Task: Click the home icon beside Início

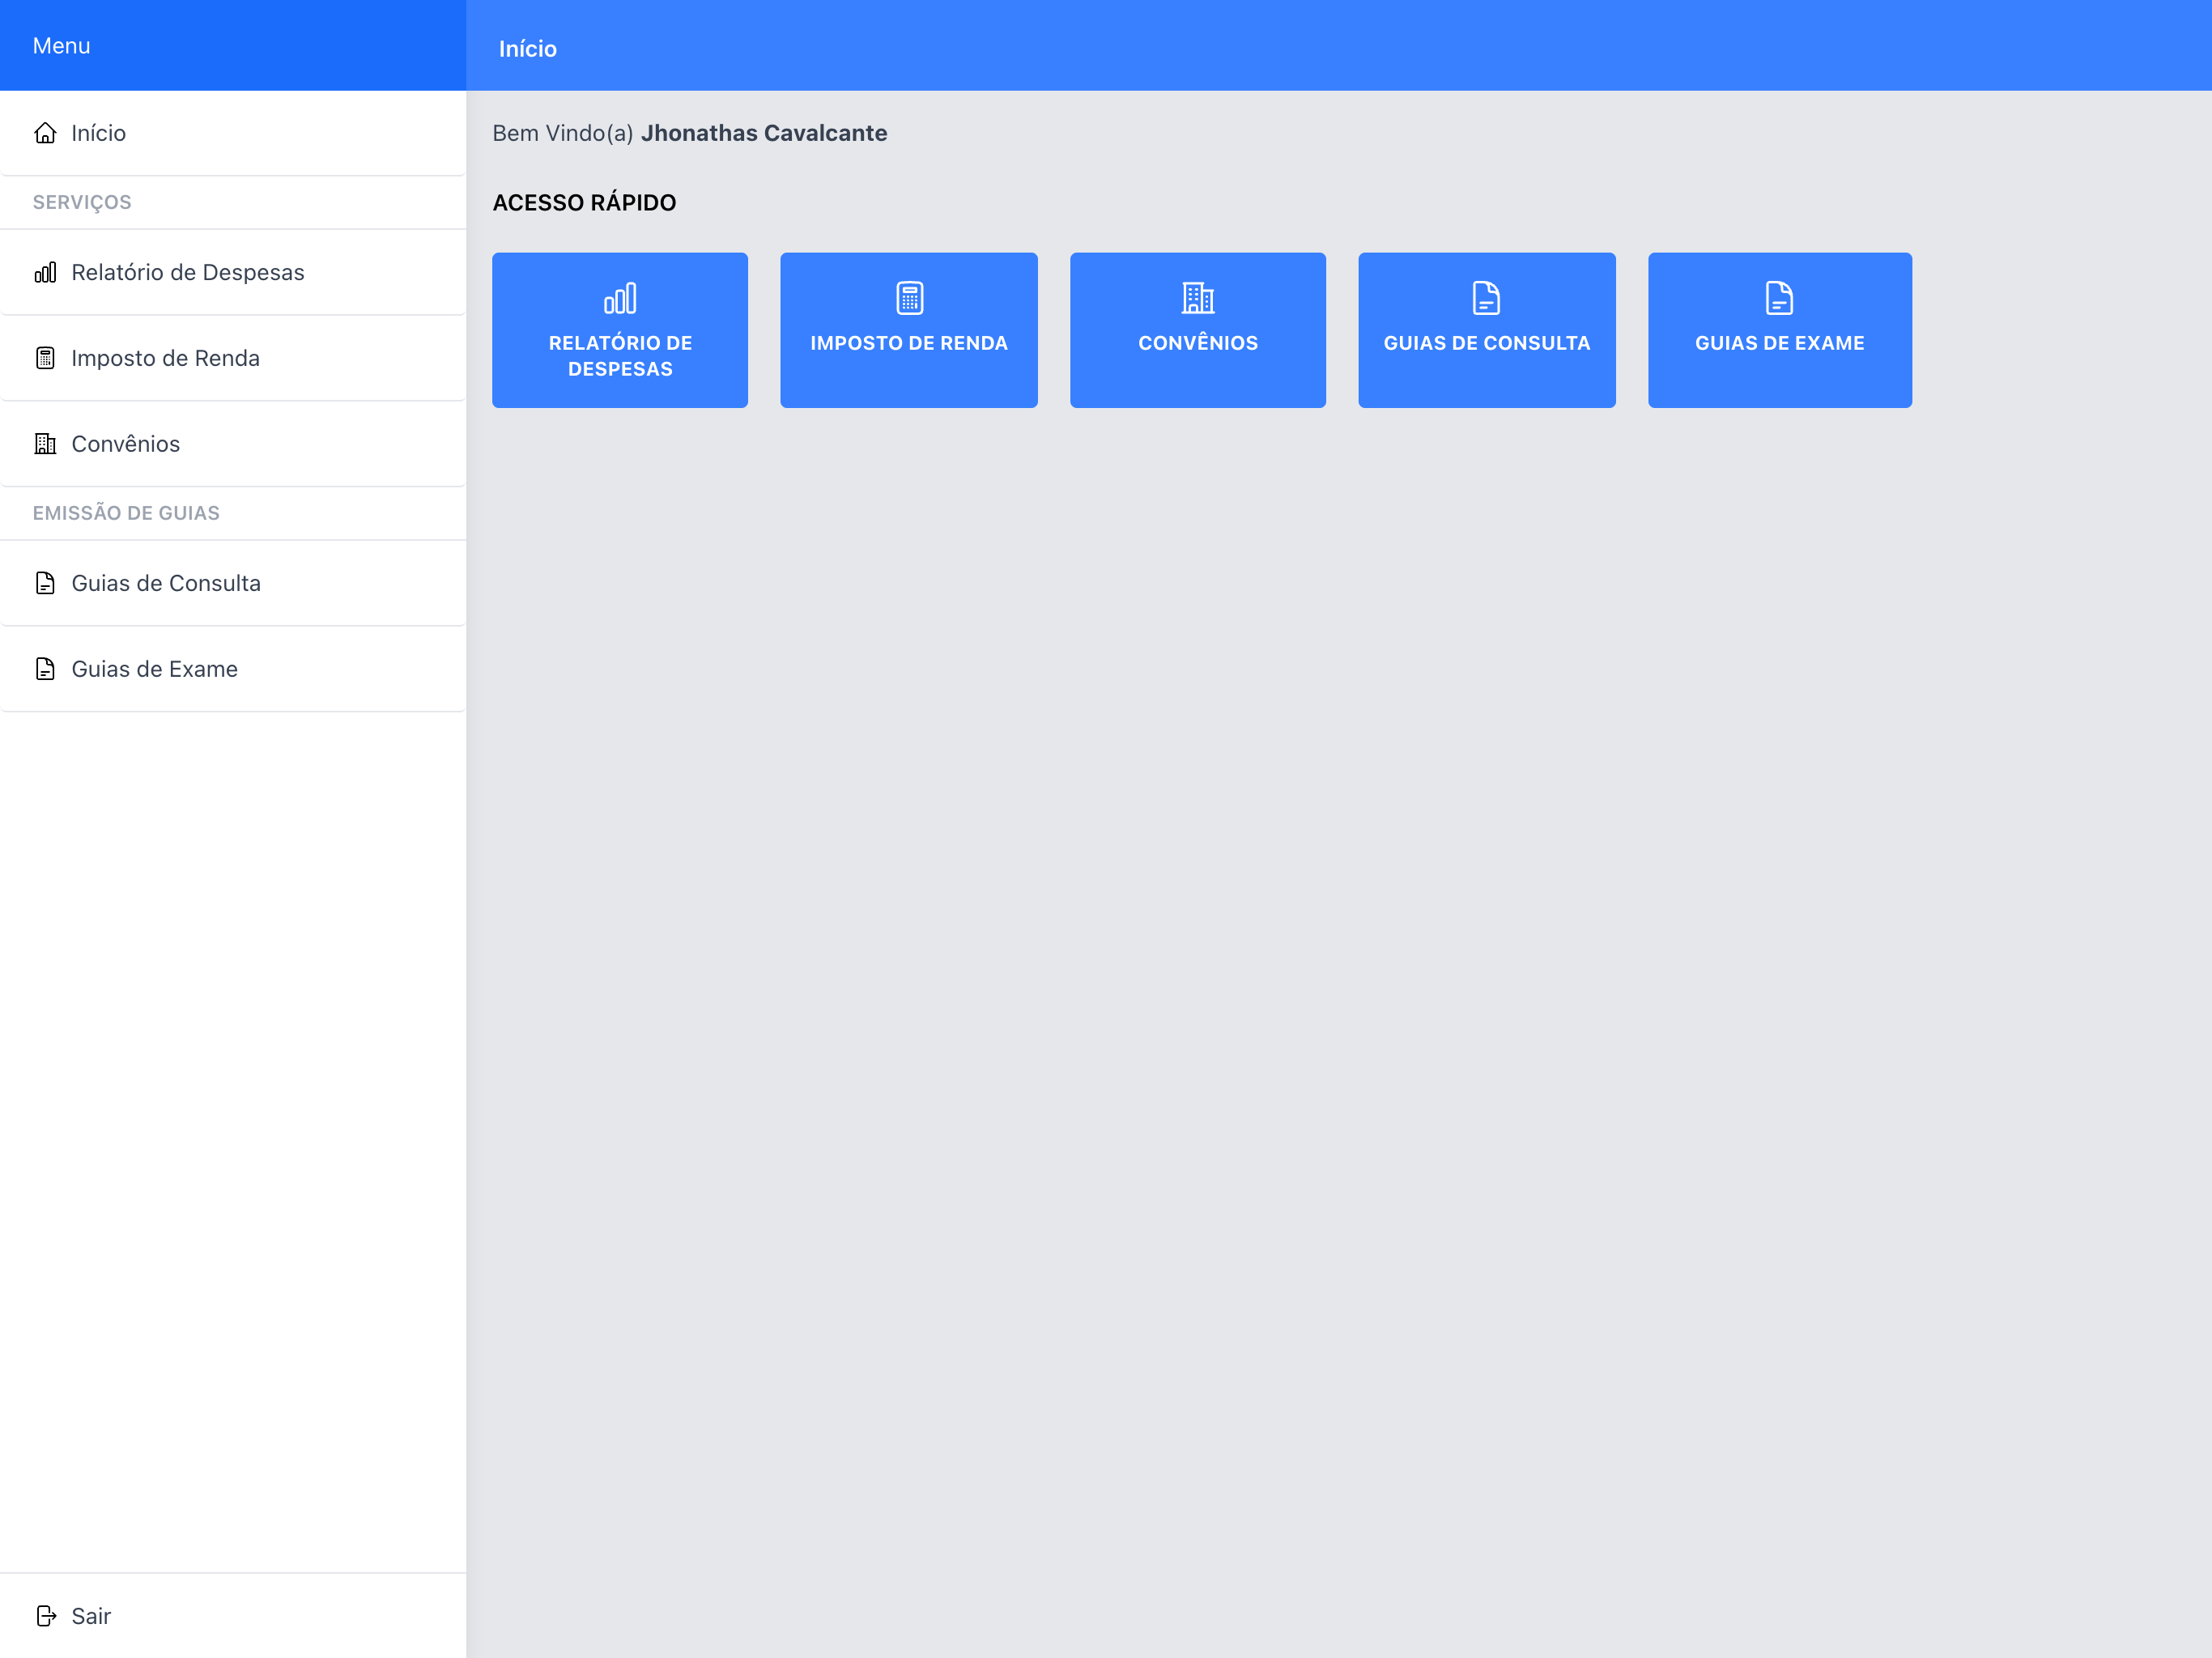Action: tap(45, 133)
